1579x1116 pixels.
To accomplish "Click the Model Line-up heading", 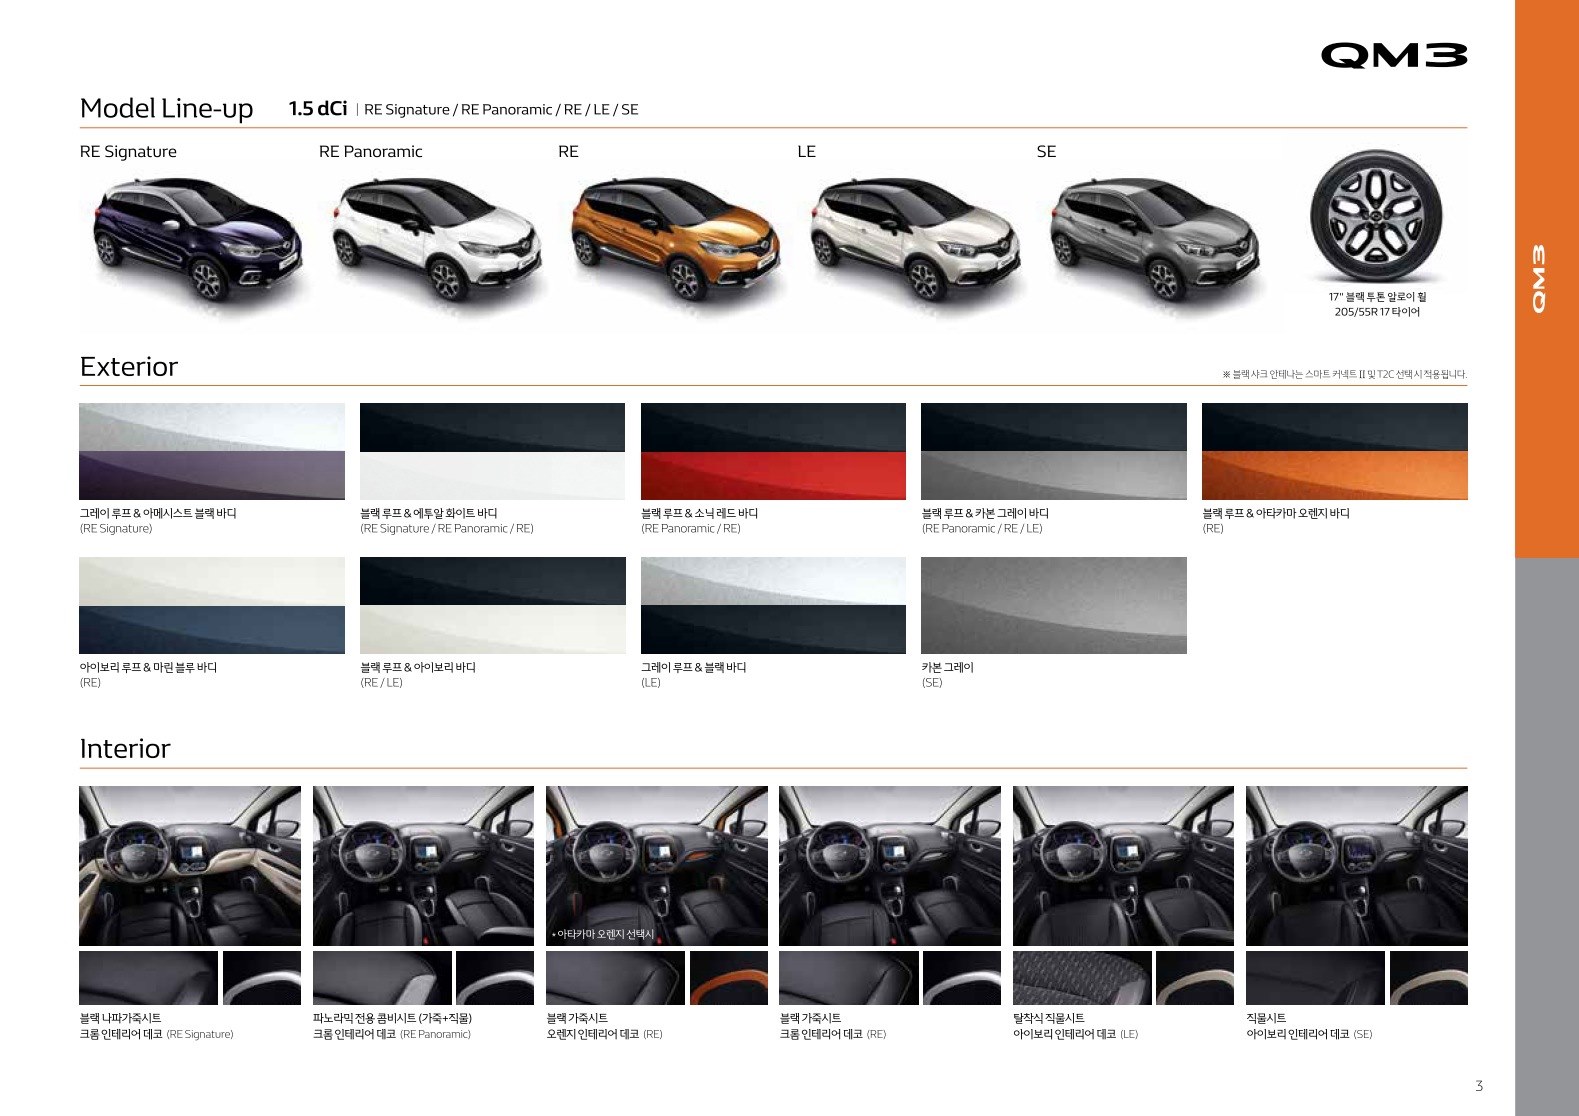I will pyautogui.click(x=166, y=108).
